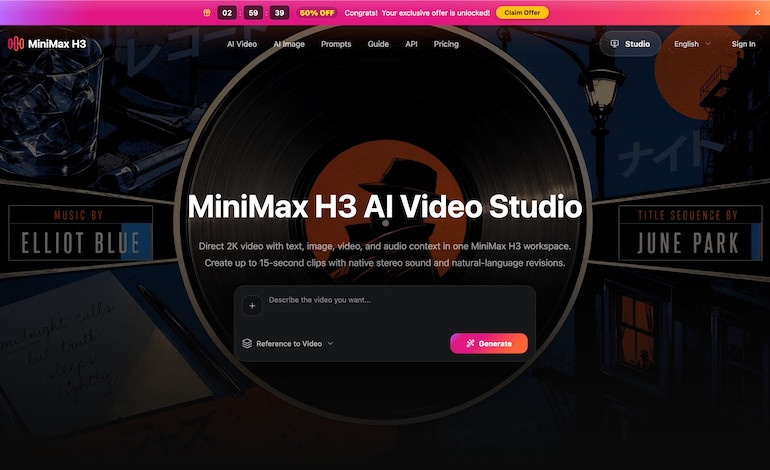
Task: Click the Claim Offer button
Action: coord(522,13)
